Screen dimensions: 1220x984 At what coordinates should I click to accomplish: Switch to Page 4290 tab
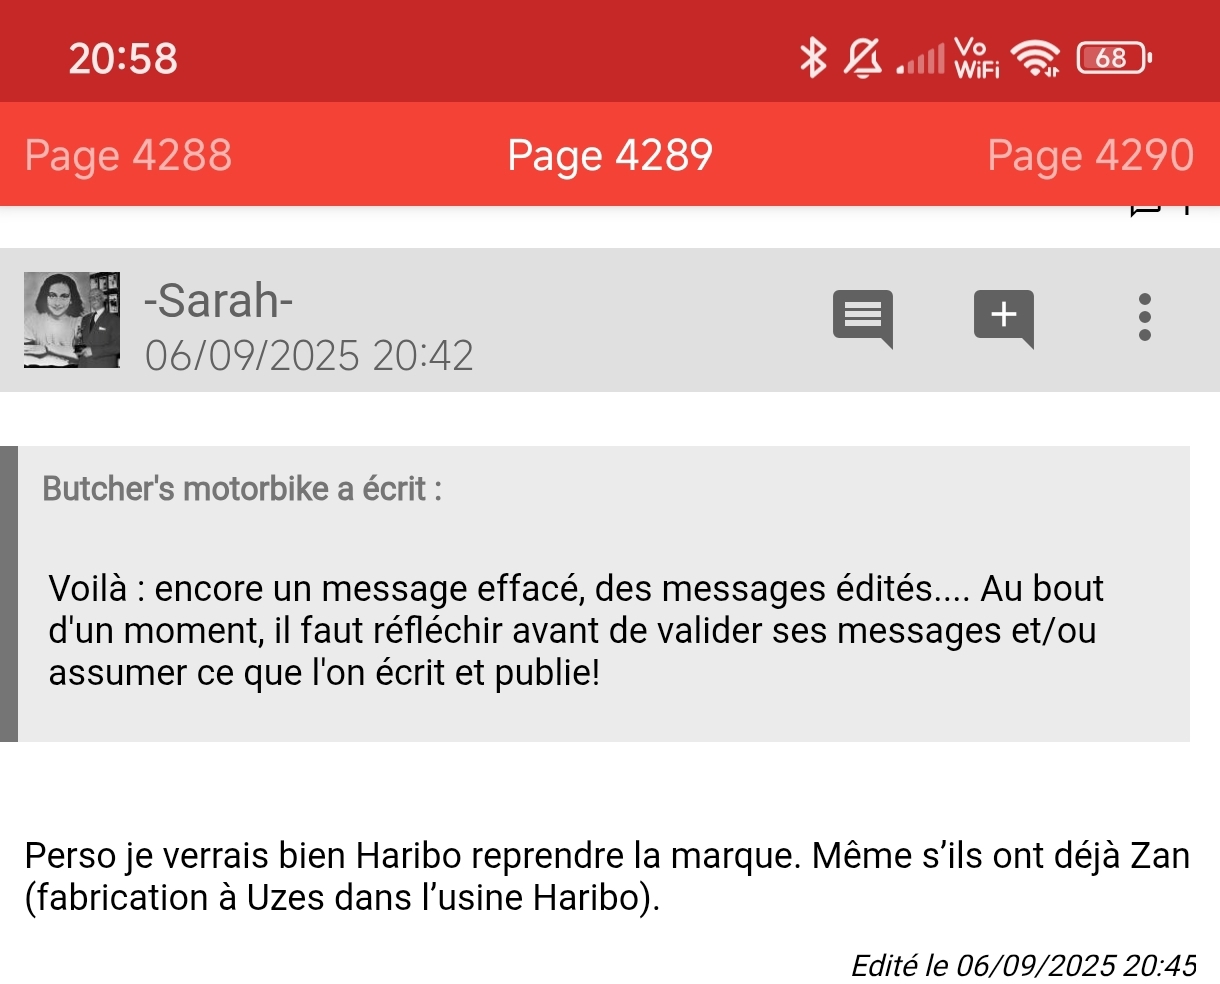pos(1091,155)
